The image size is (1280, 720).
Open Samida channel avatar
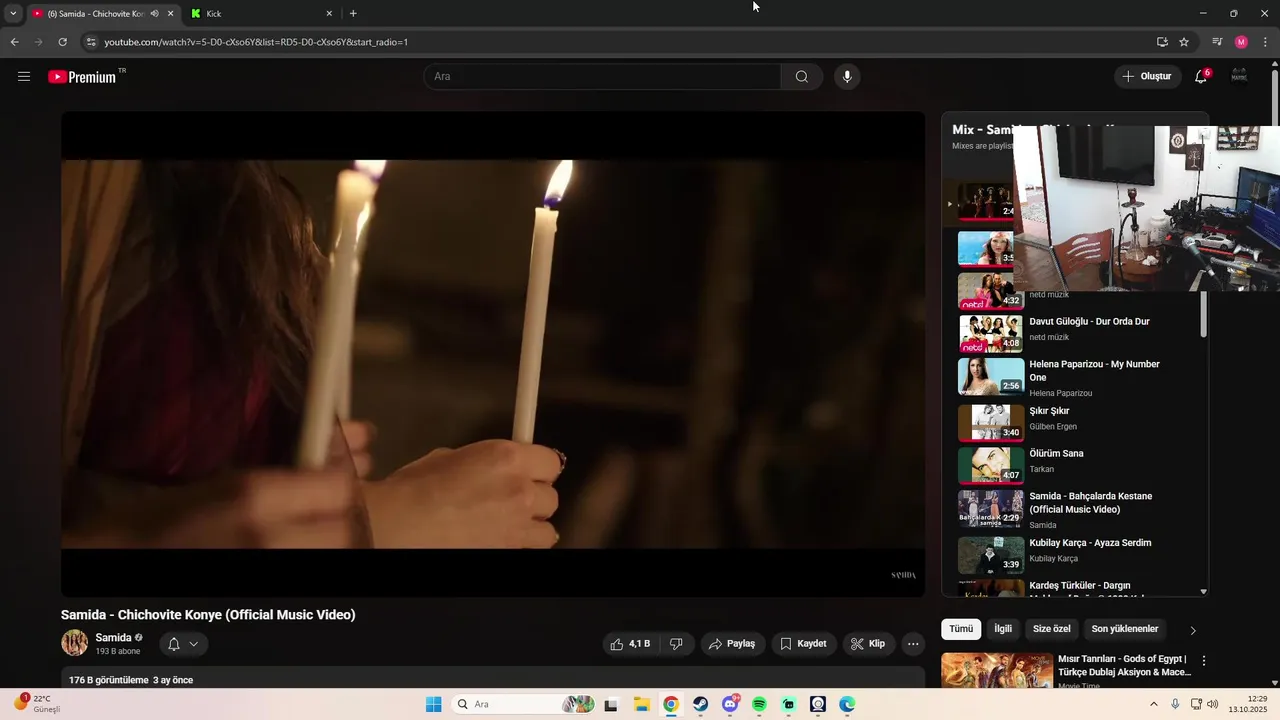(74, 643)
